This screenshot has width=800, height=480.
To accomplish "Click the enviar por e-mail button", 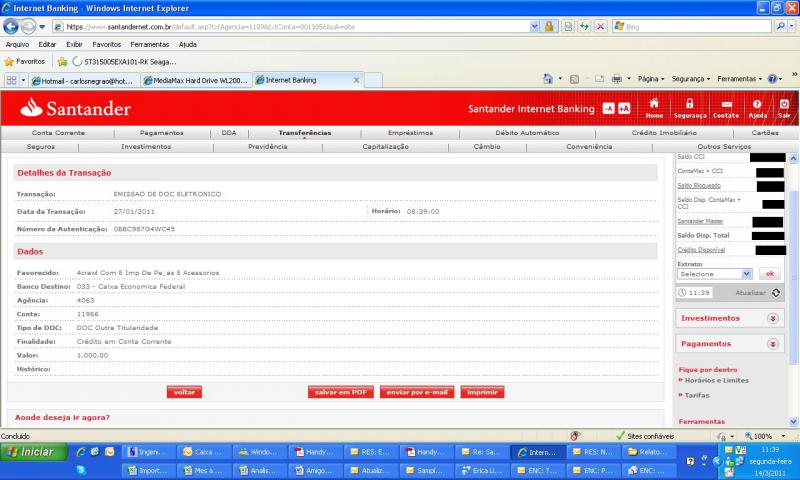I will 417,392.
